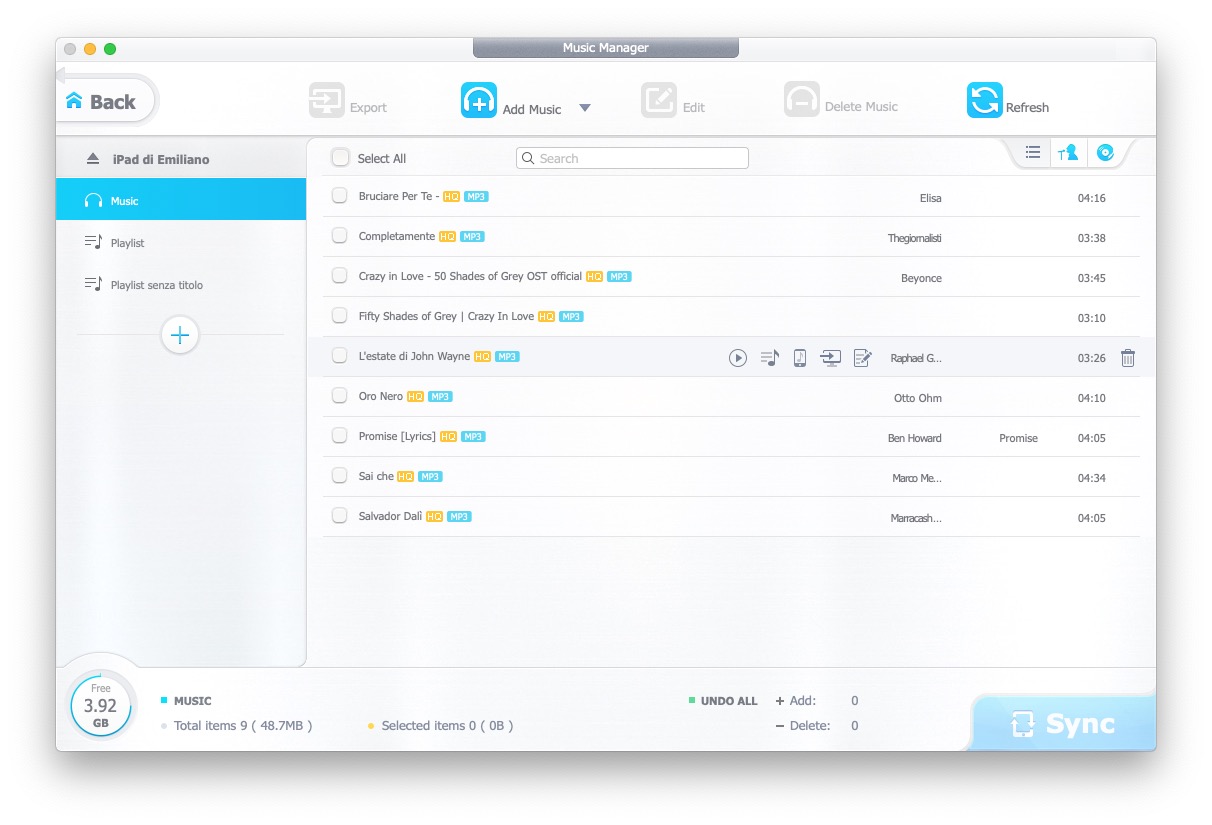Click the Sync button
This screenshot has width=1212, height=825.
click(1063, 723)
